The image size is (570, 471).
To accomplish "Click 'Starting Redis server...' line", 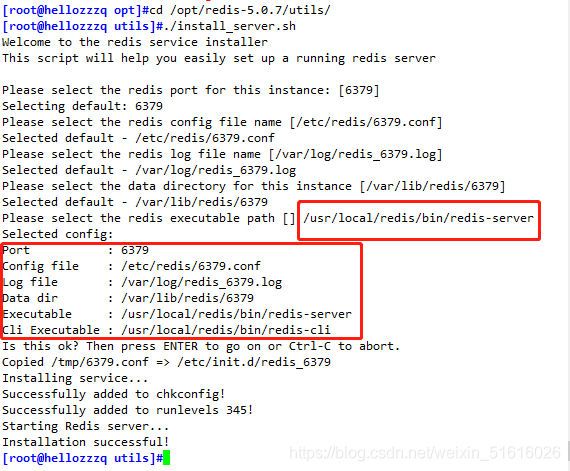I will pos(86,426).
